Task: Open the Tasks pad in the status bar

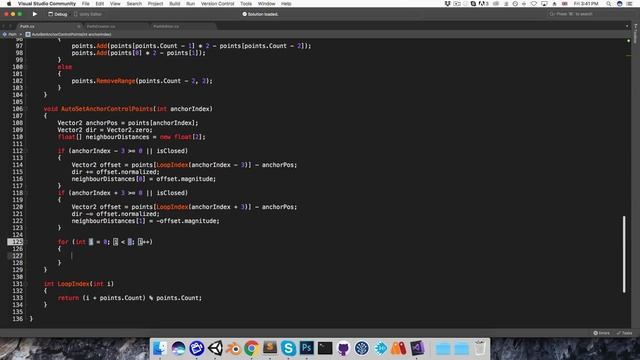Action: pyautogui.click(x=624, y=333)
